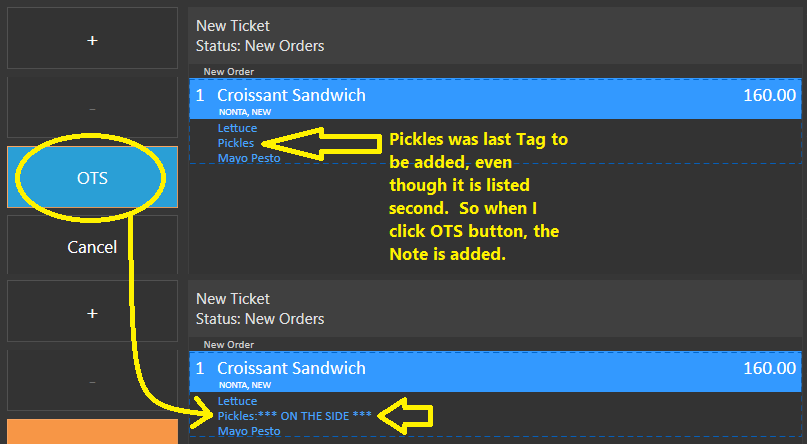The image size is (807, 444).
Task: Click the Cancel button
Action: tap(92, 245)
